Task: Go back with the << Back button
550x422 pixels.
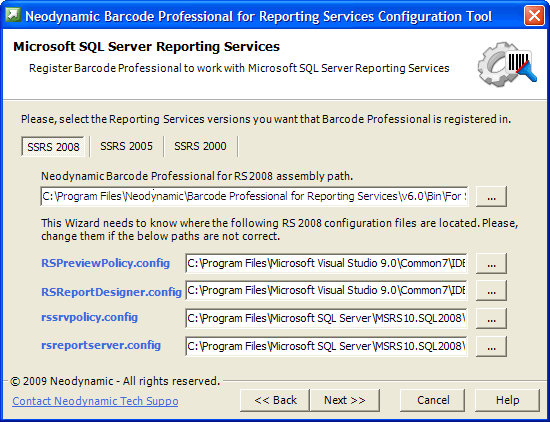Action: [275, 400]
